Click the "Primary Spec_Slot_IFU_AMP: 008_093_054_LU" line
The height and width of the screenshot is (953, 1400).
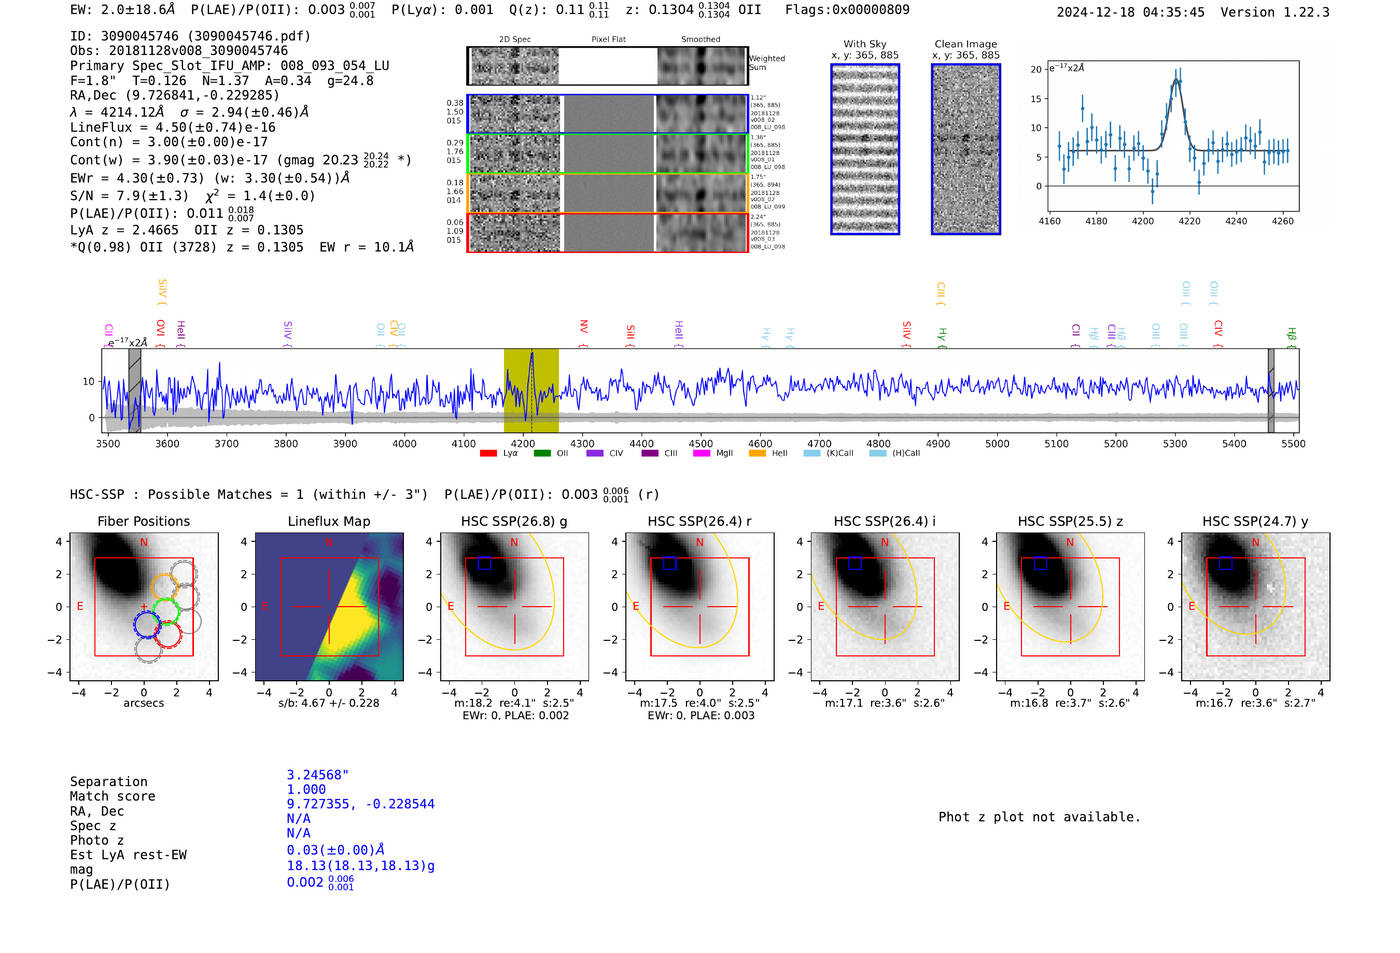[x=230, y=65]
